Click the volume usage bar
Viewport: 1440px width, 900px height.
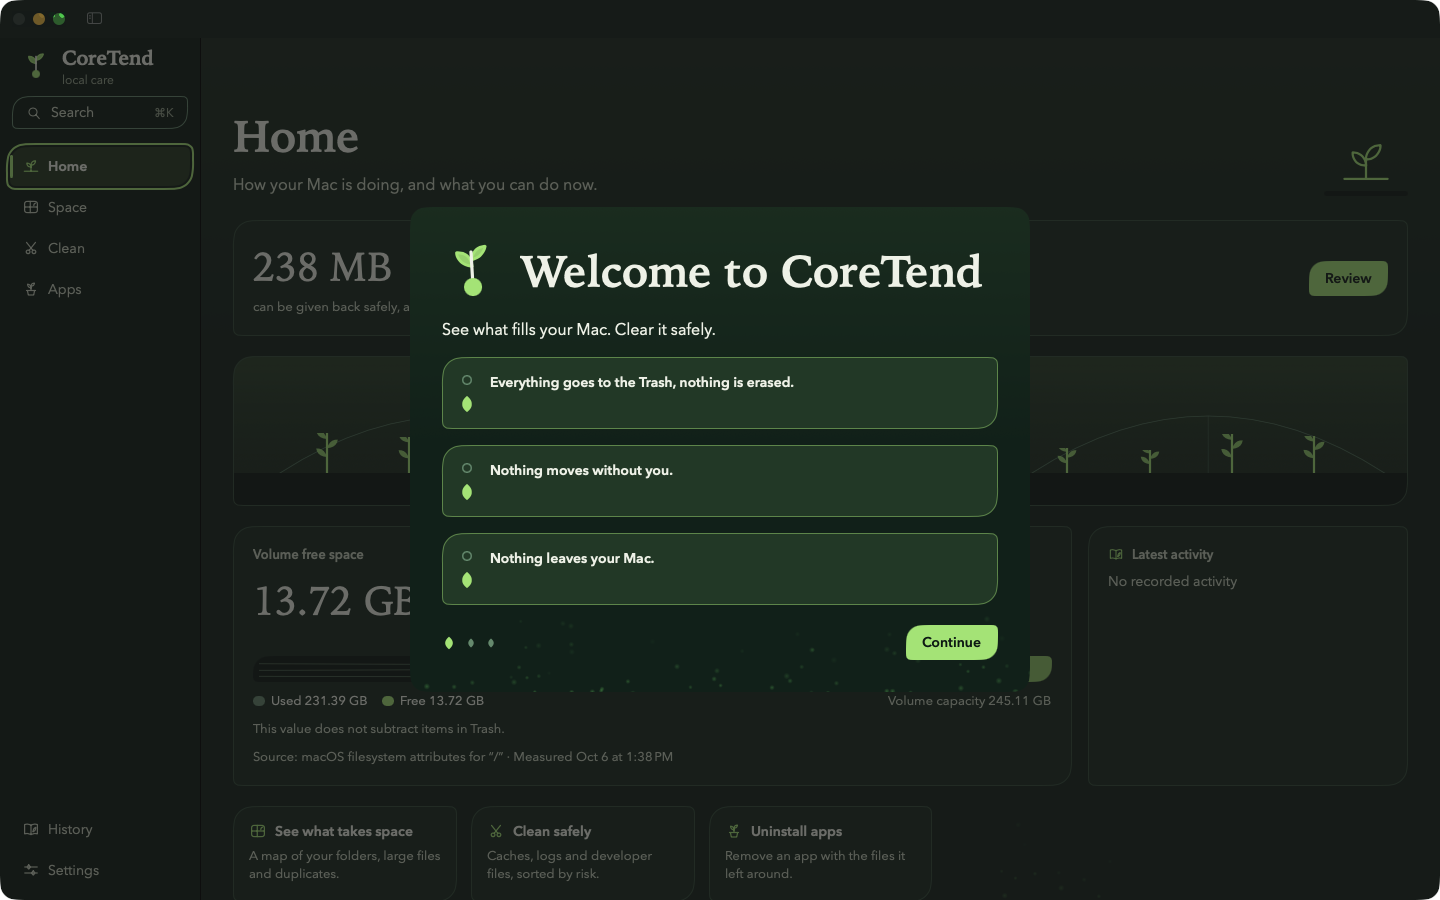pos(652,669)
